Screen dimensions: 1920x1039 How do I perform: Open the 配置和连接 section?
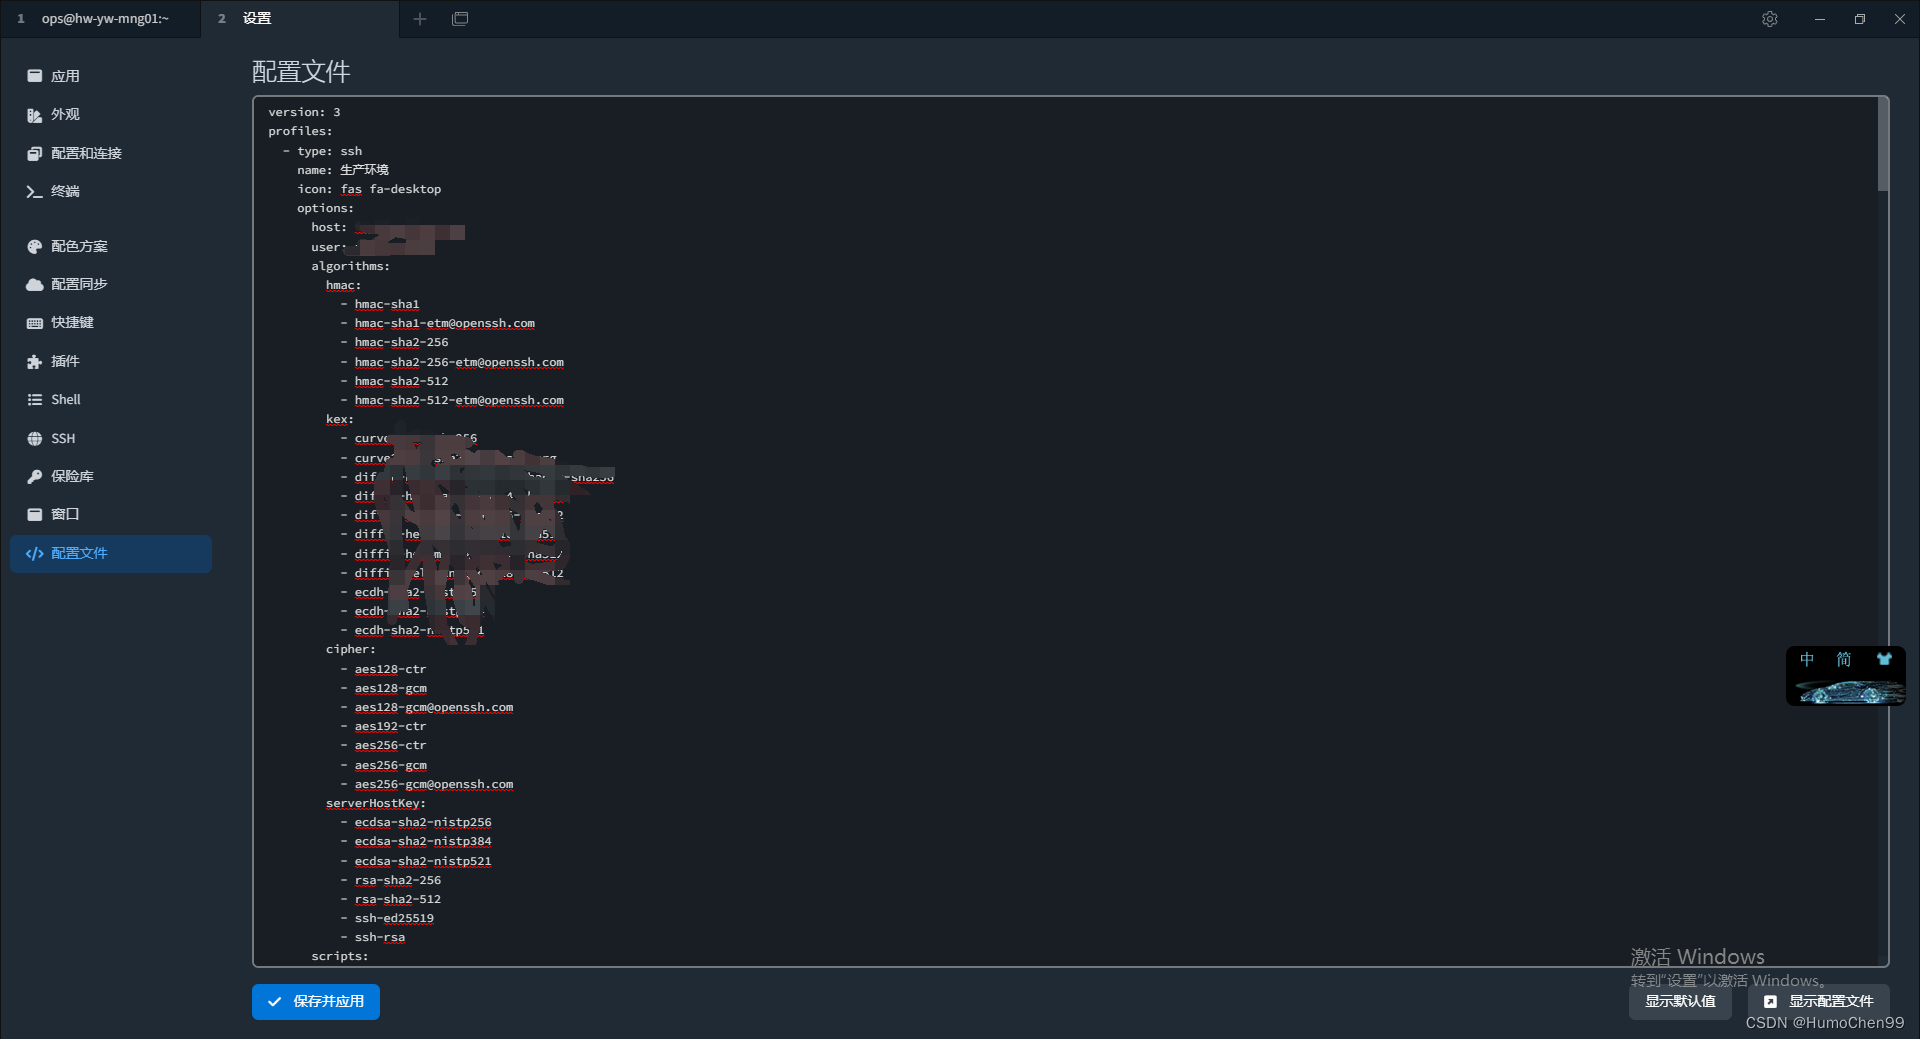111,153
